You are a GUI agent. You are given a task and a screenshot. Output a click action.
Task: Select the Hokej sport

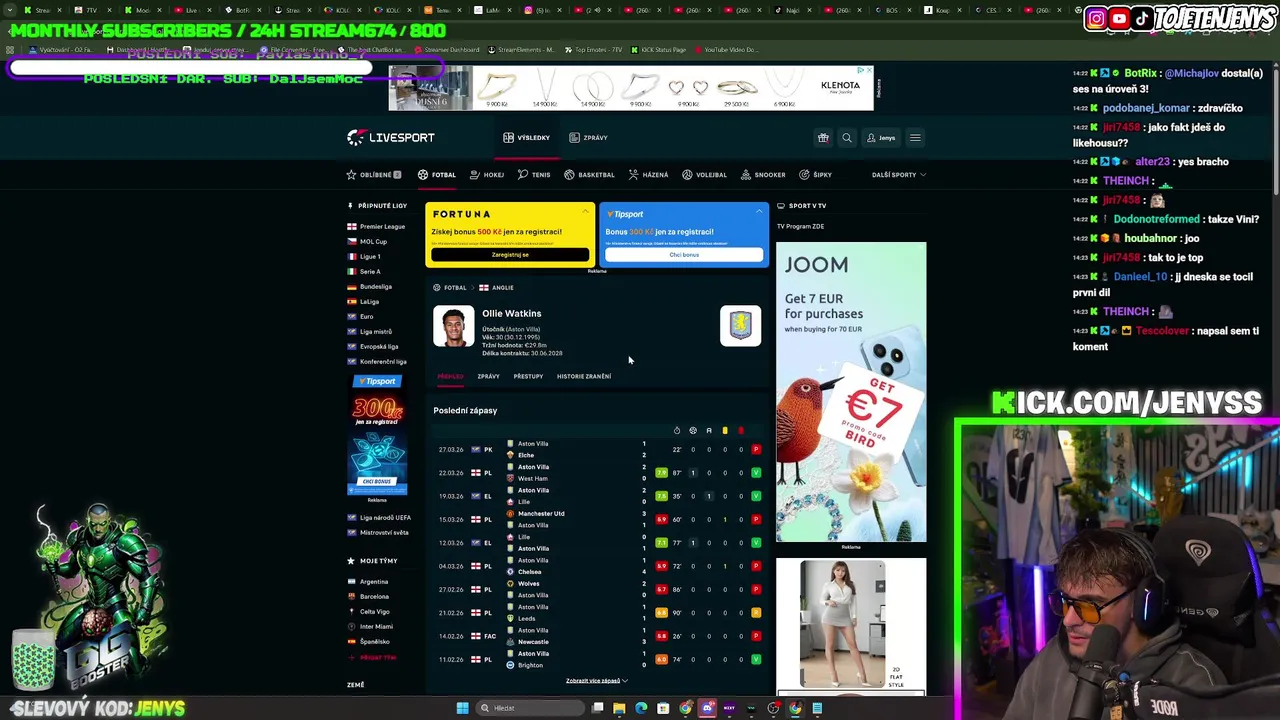click(x=487, y=175)
